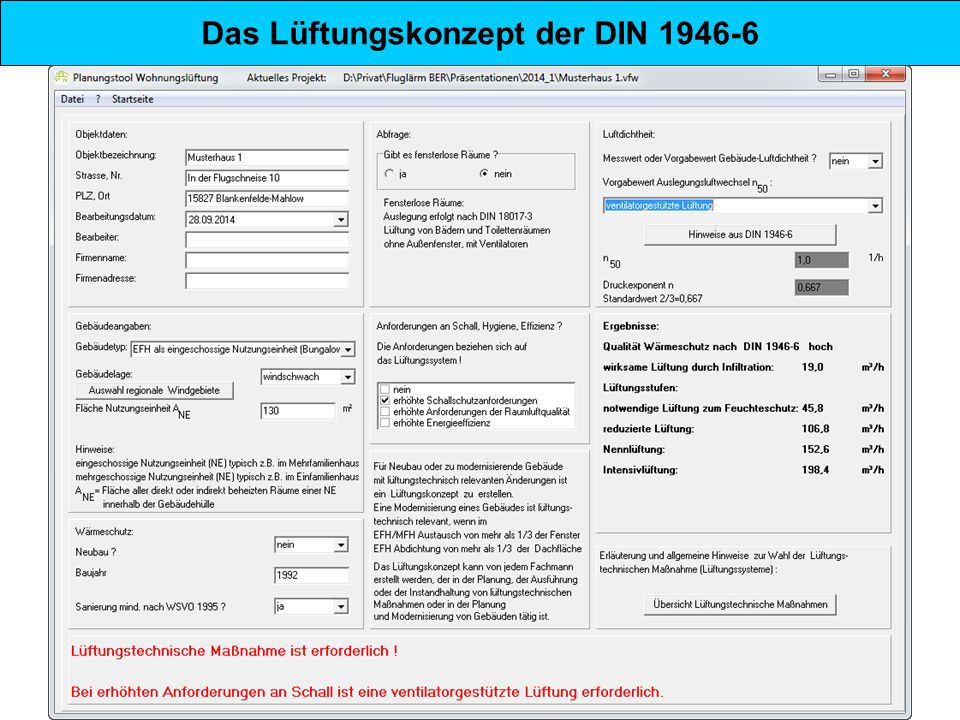Image resolution: width=960 pixels, height=720 pixels.
Task: Expand the Neubau dropdown
Action: 341,545
